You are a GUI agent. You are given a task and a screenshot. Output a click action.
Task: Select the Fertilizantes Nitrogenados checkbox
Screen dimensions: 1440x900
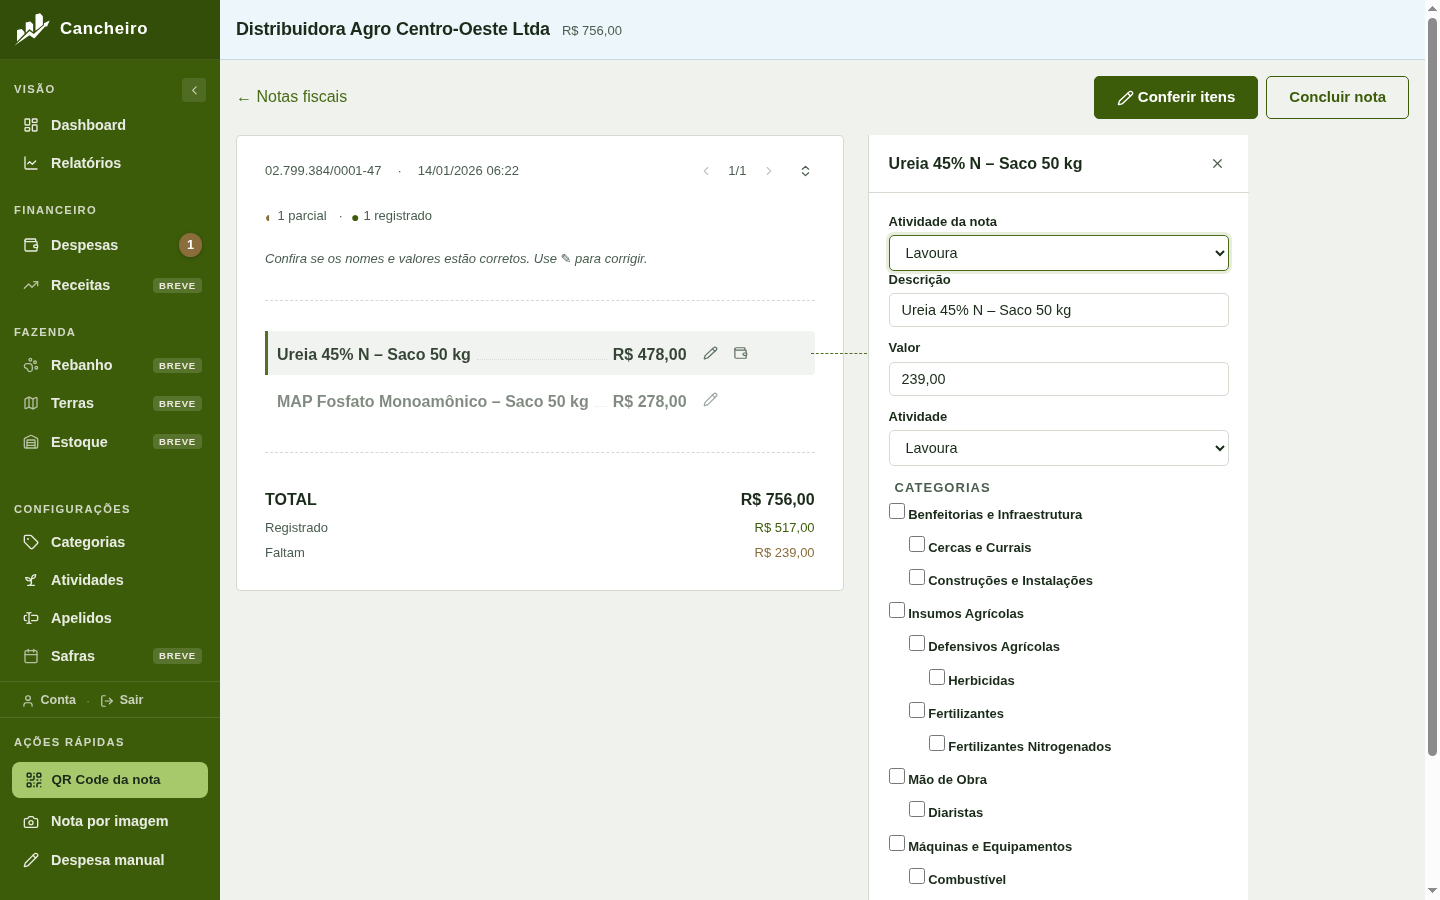click(937, 743)
